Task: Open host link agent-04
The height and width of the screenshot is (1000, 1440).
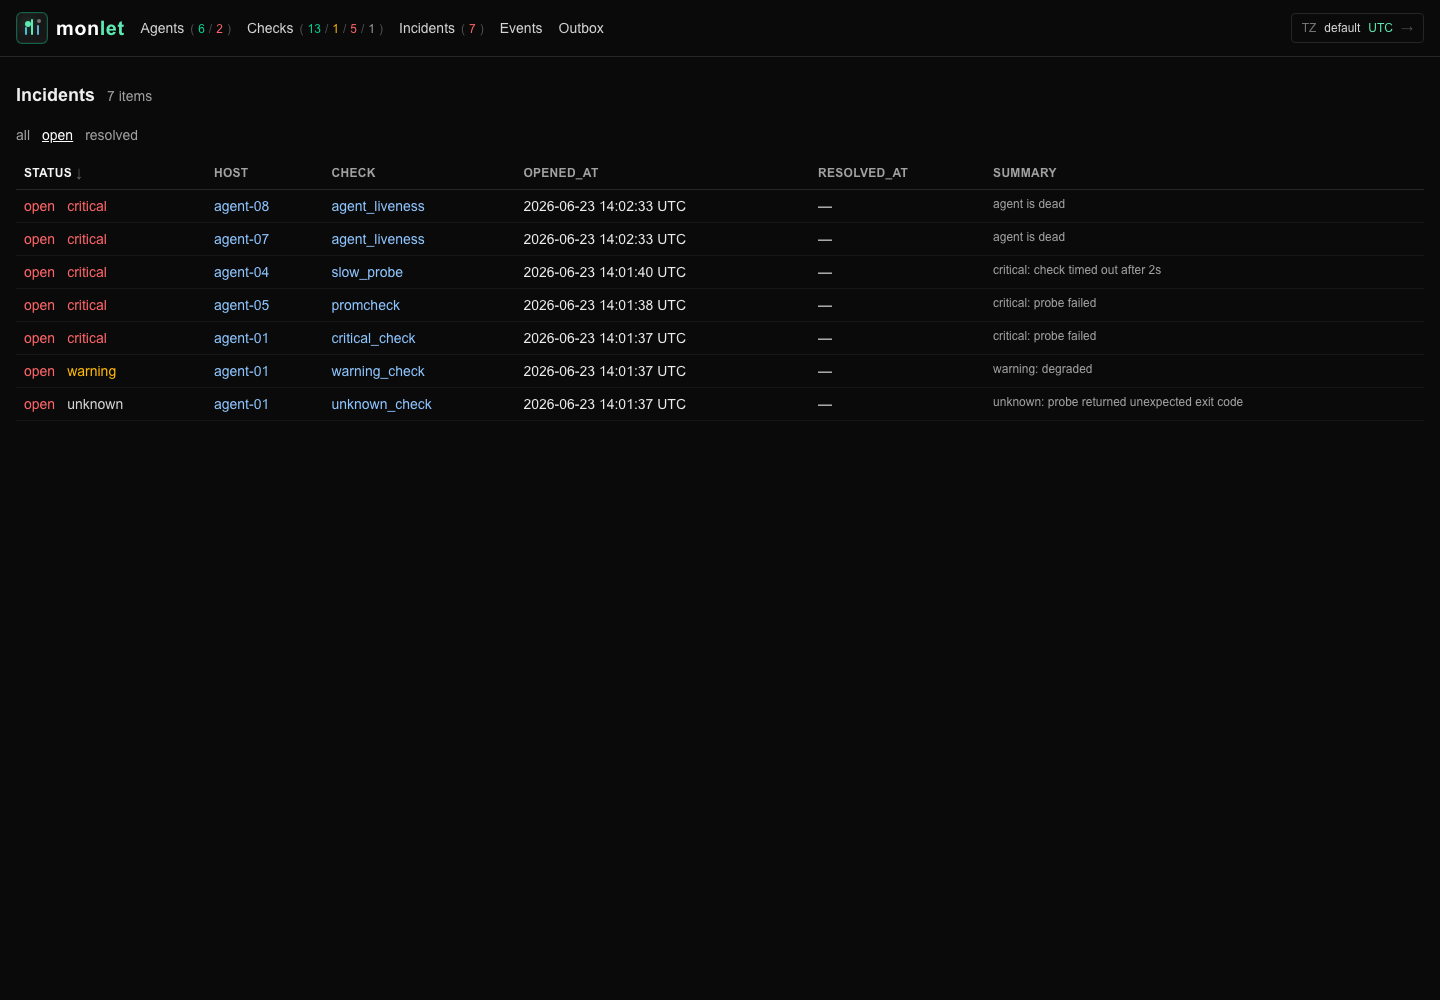Action: (241, 272)
